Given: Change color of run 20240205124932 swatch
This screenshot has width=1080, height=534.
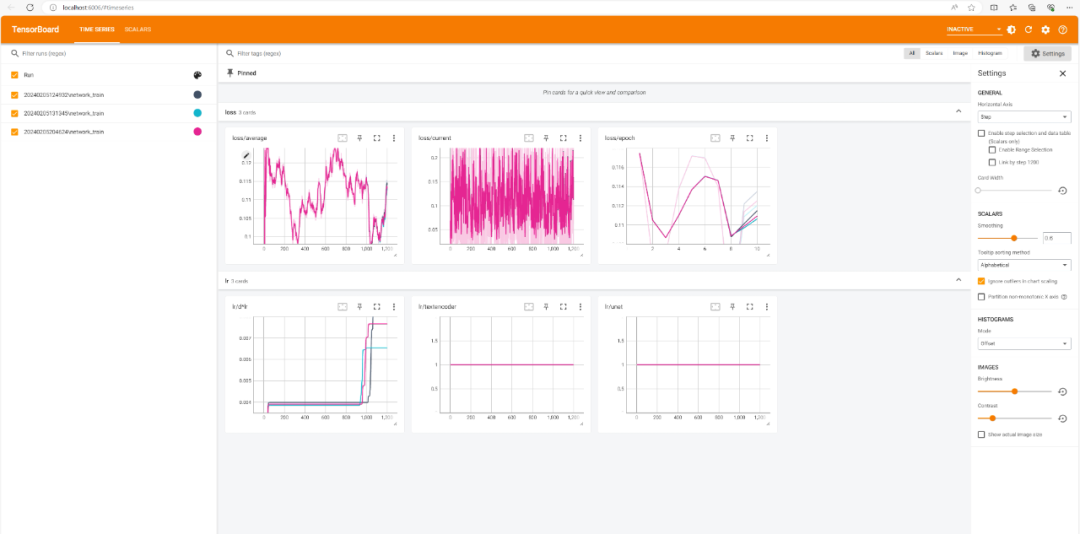Looking at the screenshot, I should pyautogui.click(x=198, y=94).
